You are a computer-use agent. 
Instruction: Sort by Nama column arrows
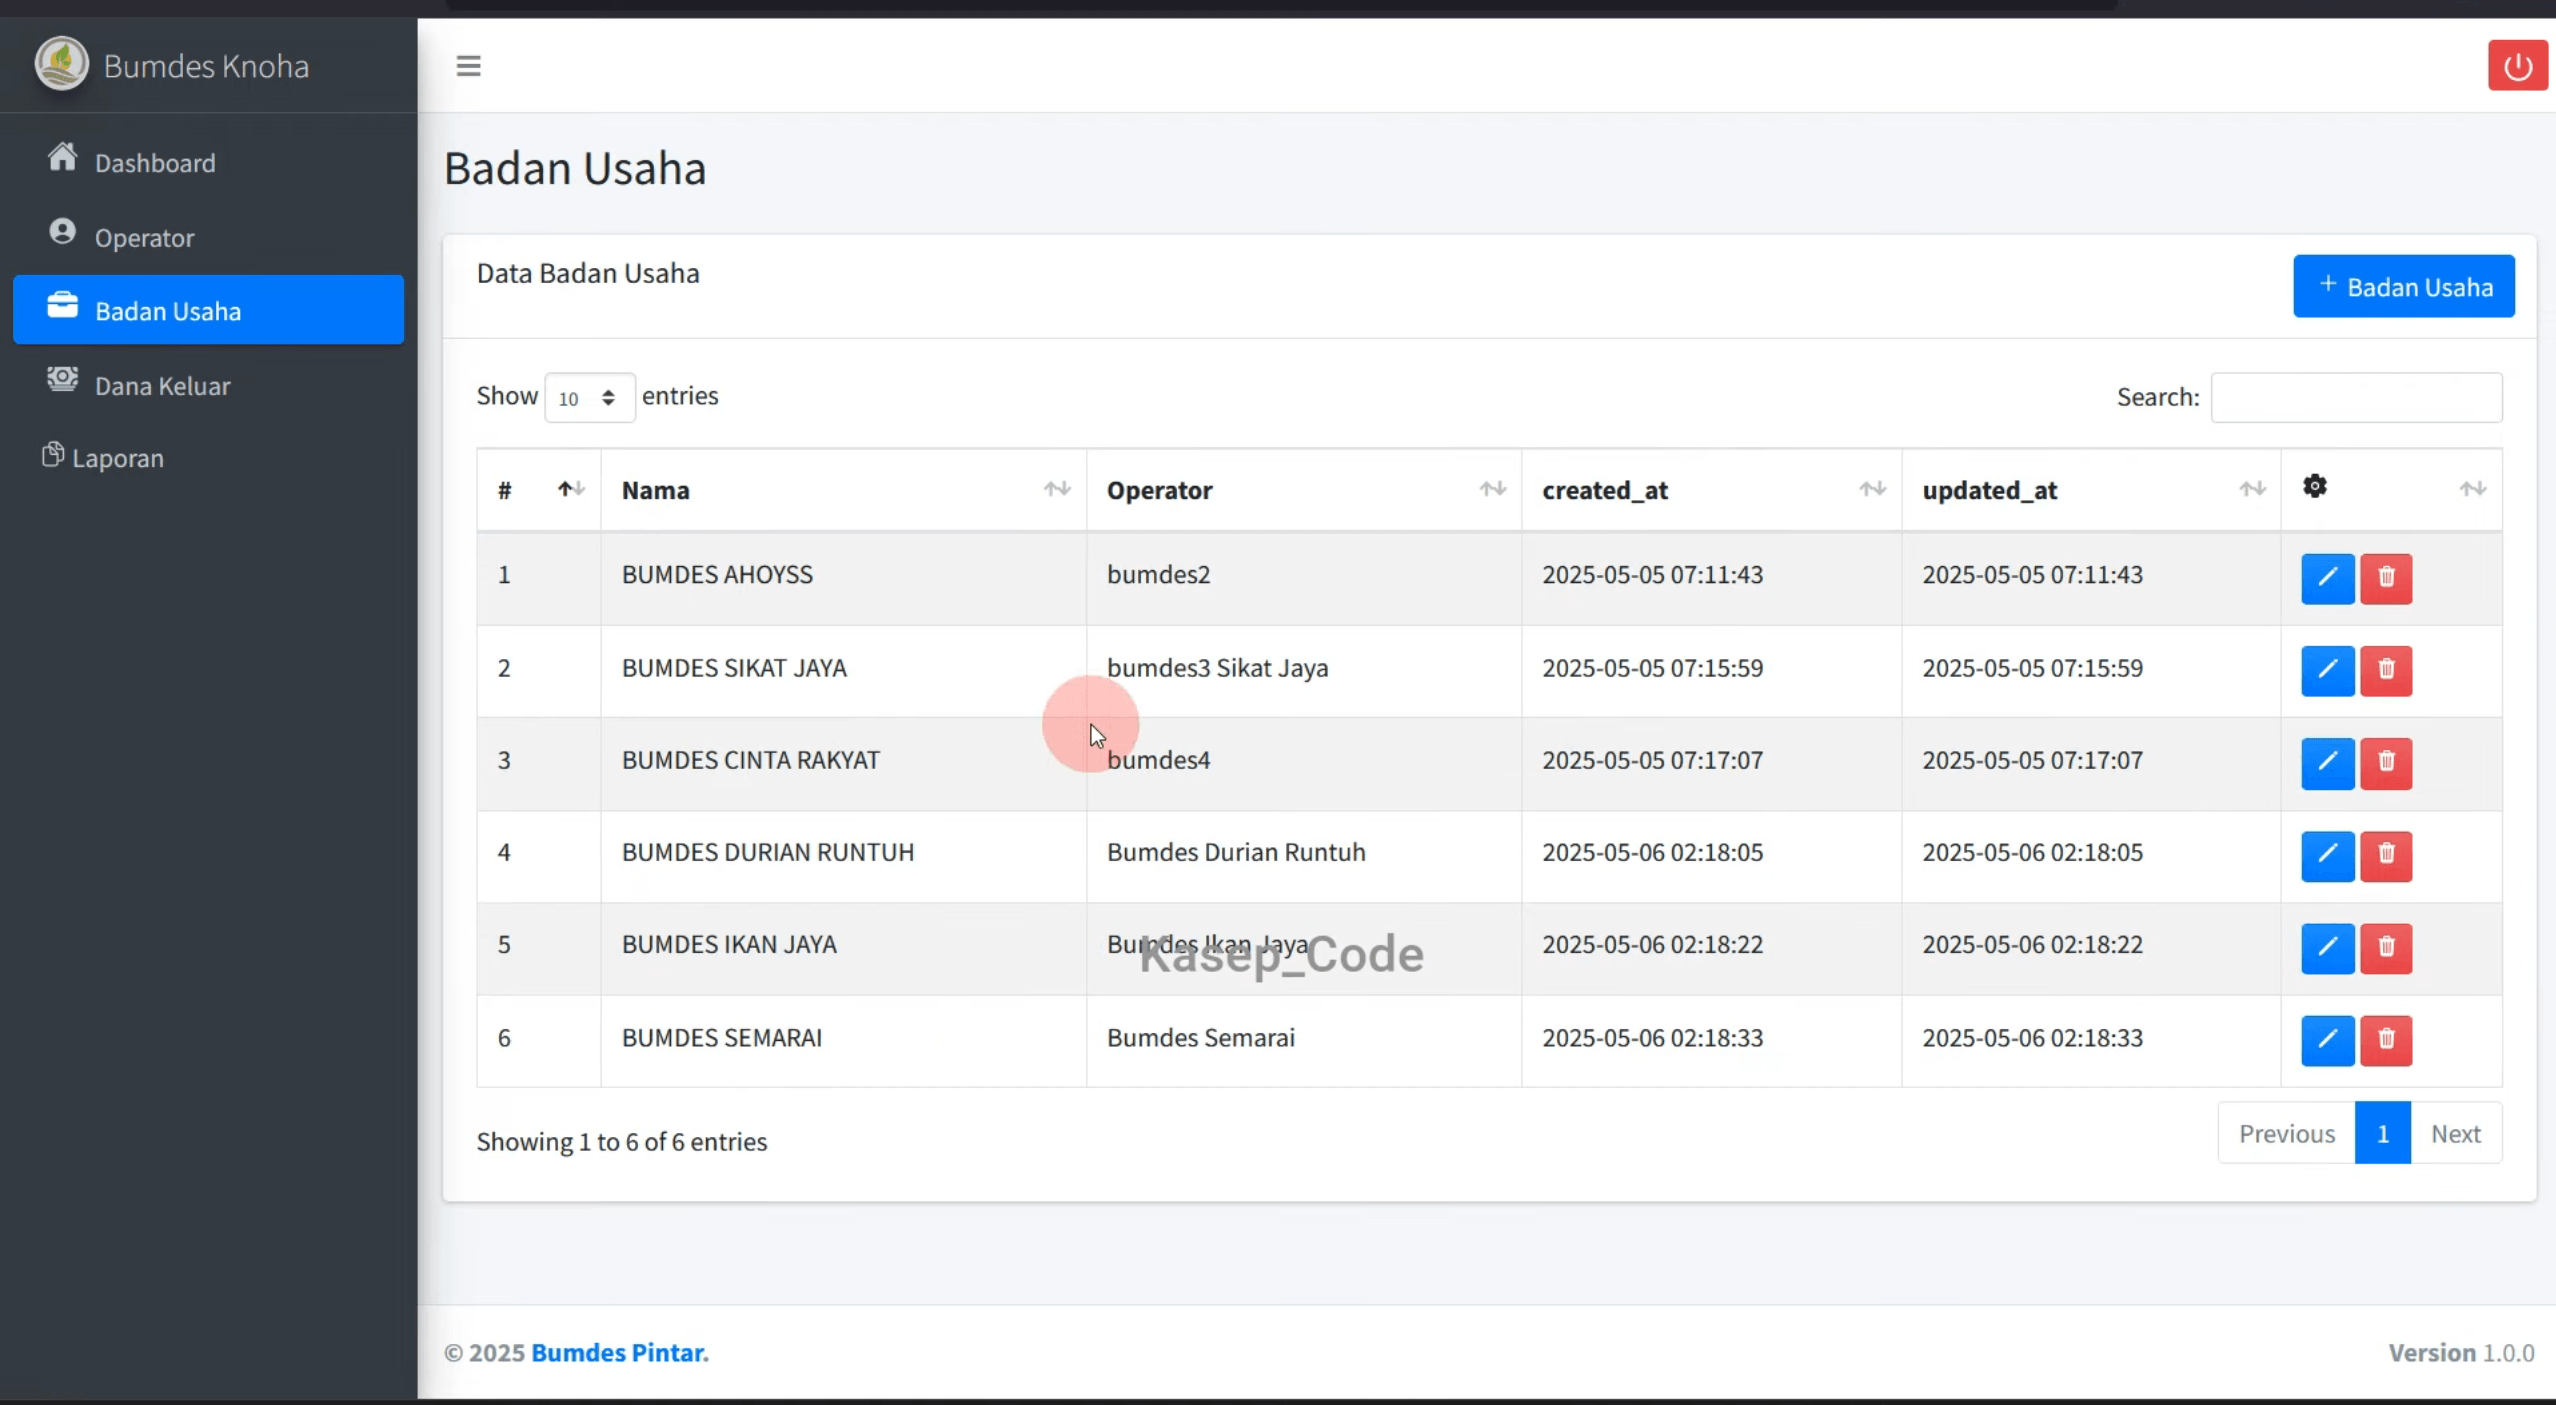tap(1057, 489)
